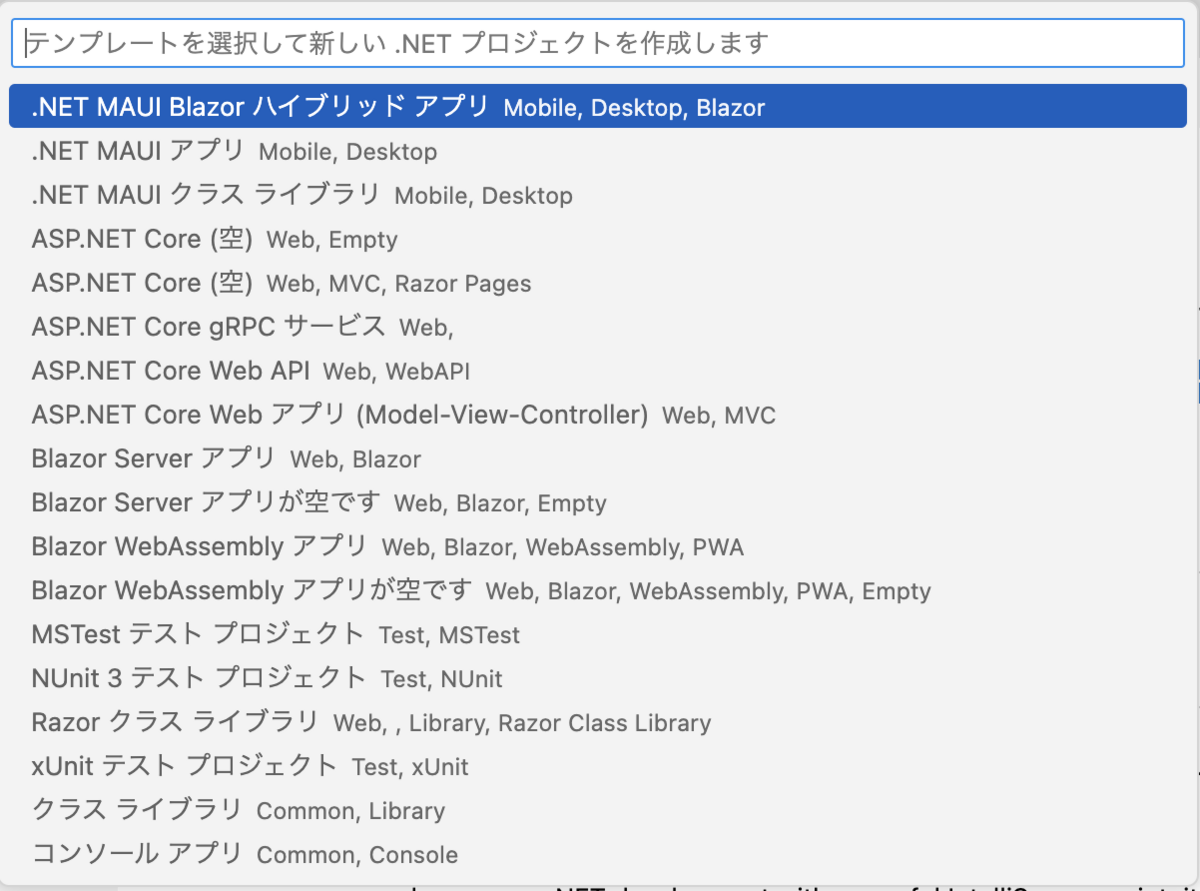Viewport: 1200px width, 891px height.
Task: Choose .NET MAUI アプリ template
Action: (598, 151)
